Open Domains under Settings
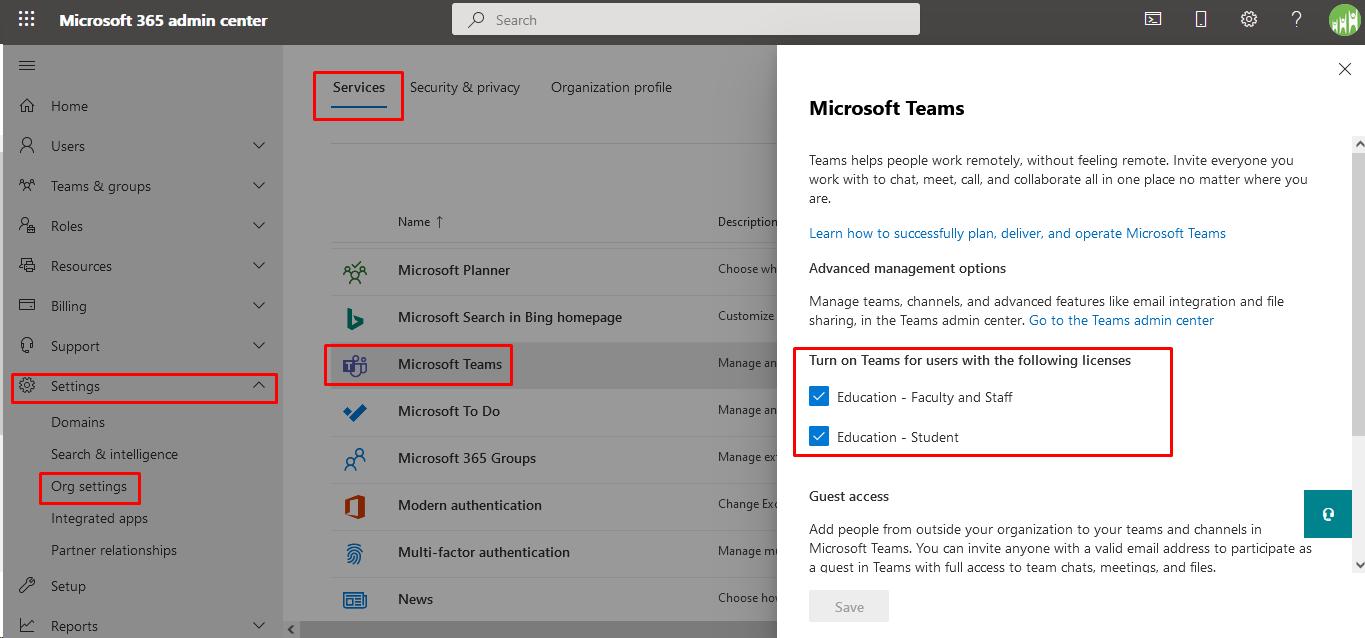Image resolution: width=1365 pixels, height=638 pixels. [x=78, y=422]
